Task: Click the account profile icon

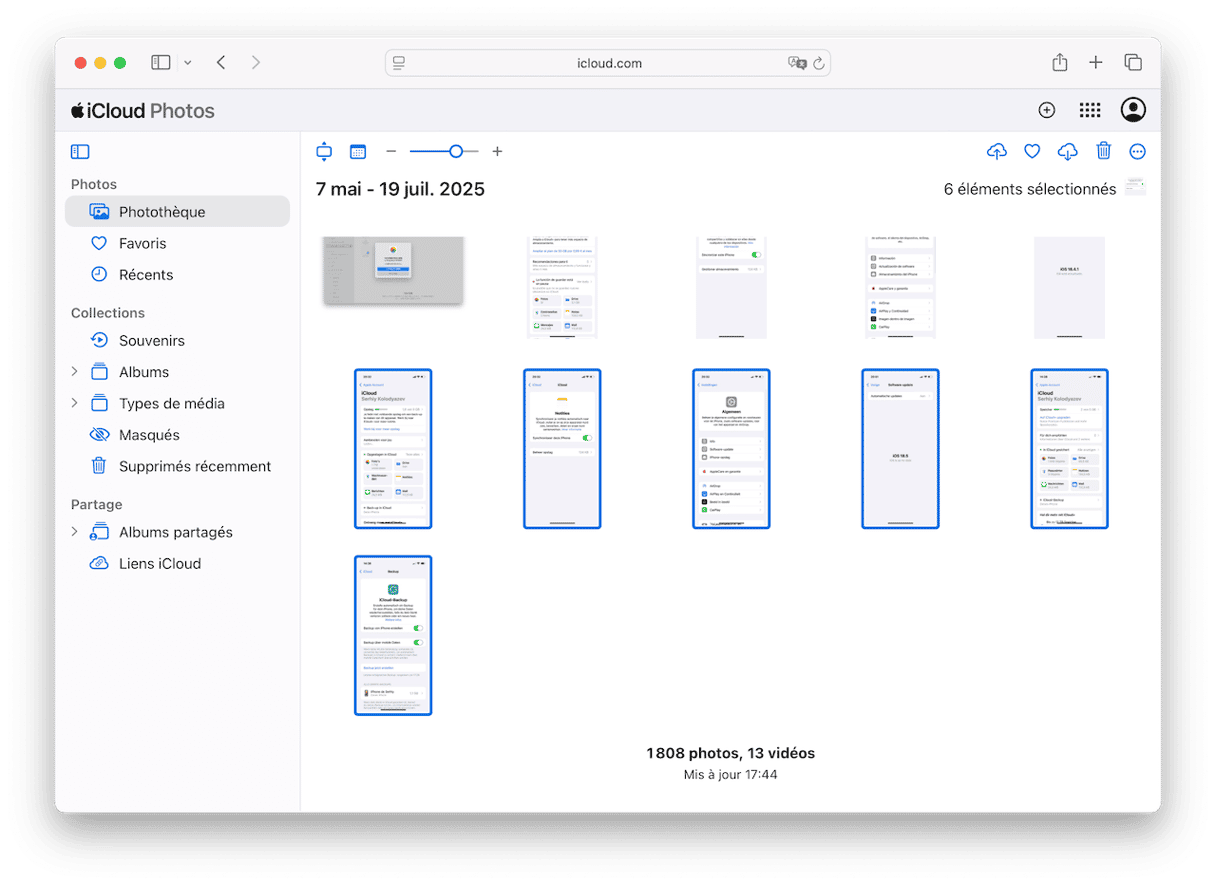Action: tap(1133, 111)
